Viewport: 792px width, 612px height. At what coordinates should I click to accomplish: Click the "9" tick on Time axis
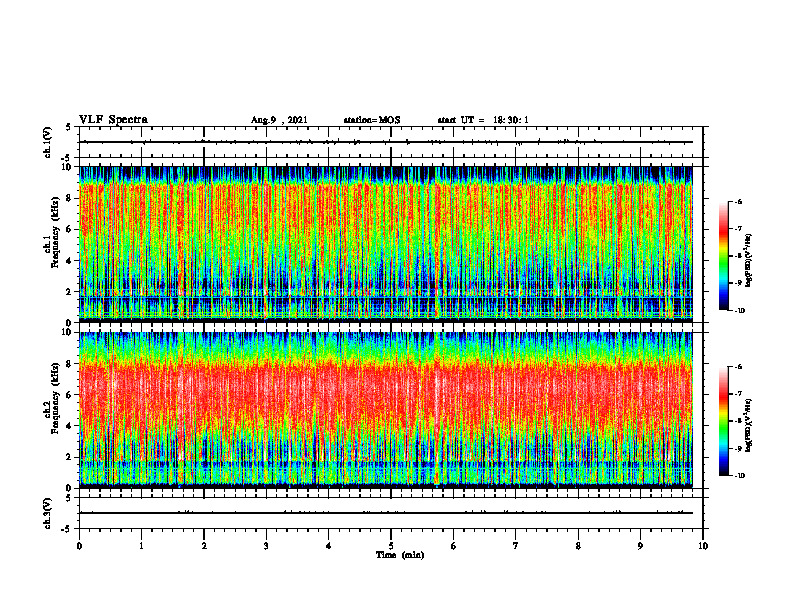(x=640, y=546)
